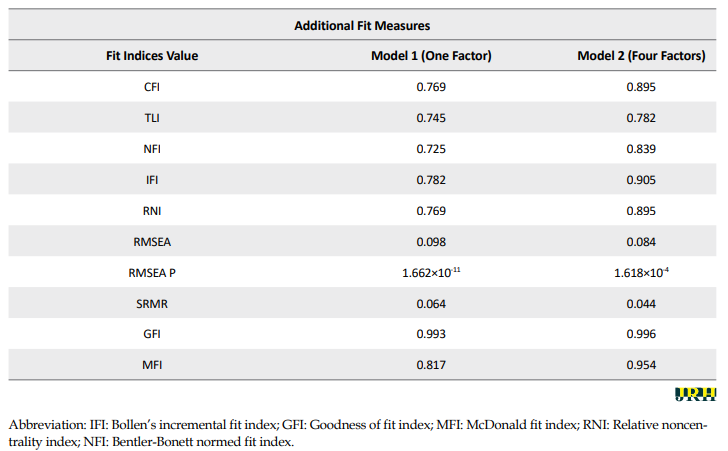This screenshot has width=728, height=451.
Task: Click Model 2 RMSEA P value 1.618×10⁻⁴
Action: click(x=640, y=272)
